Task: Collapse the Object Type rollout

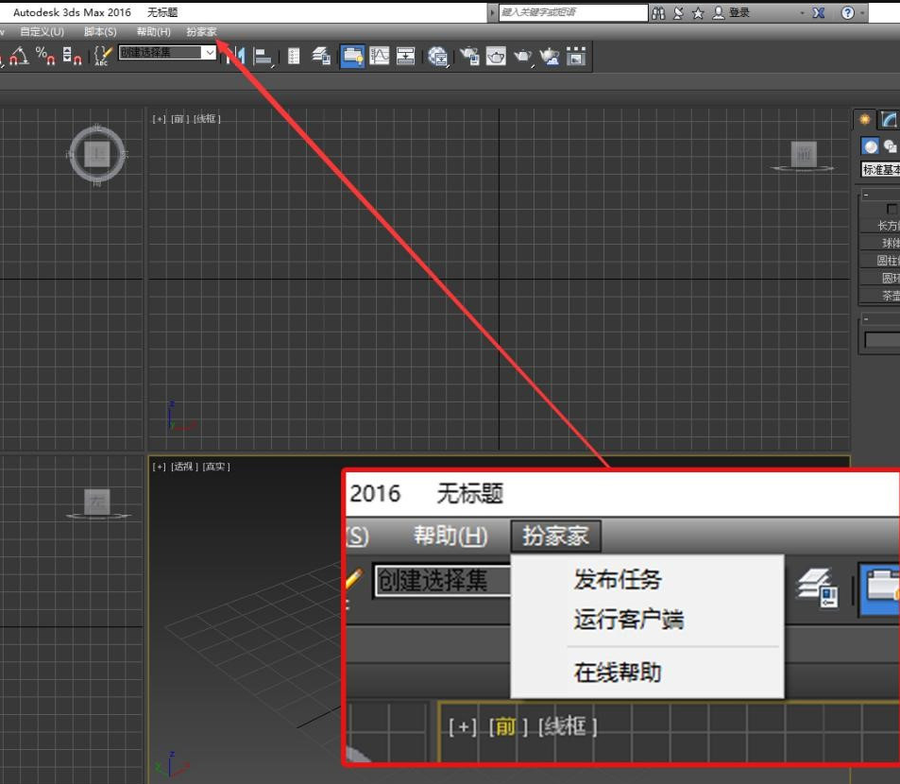Action: point(866,195)
